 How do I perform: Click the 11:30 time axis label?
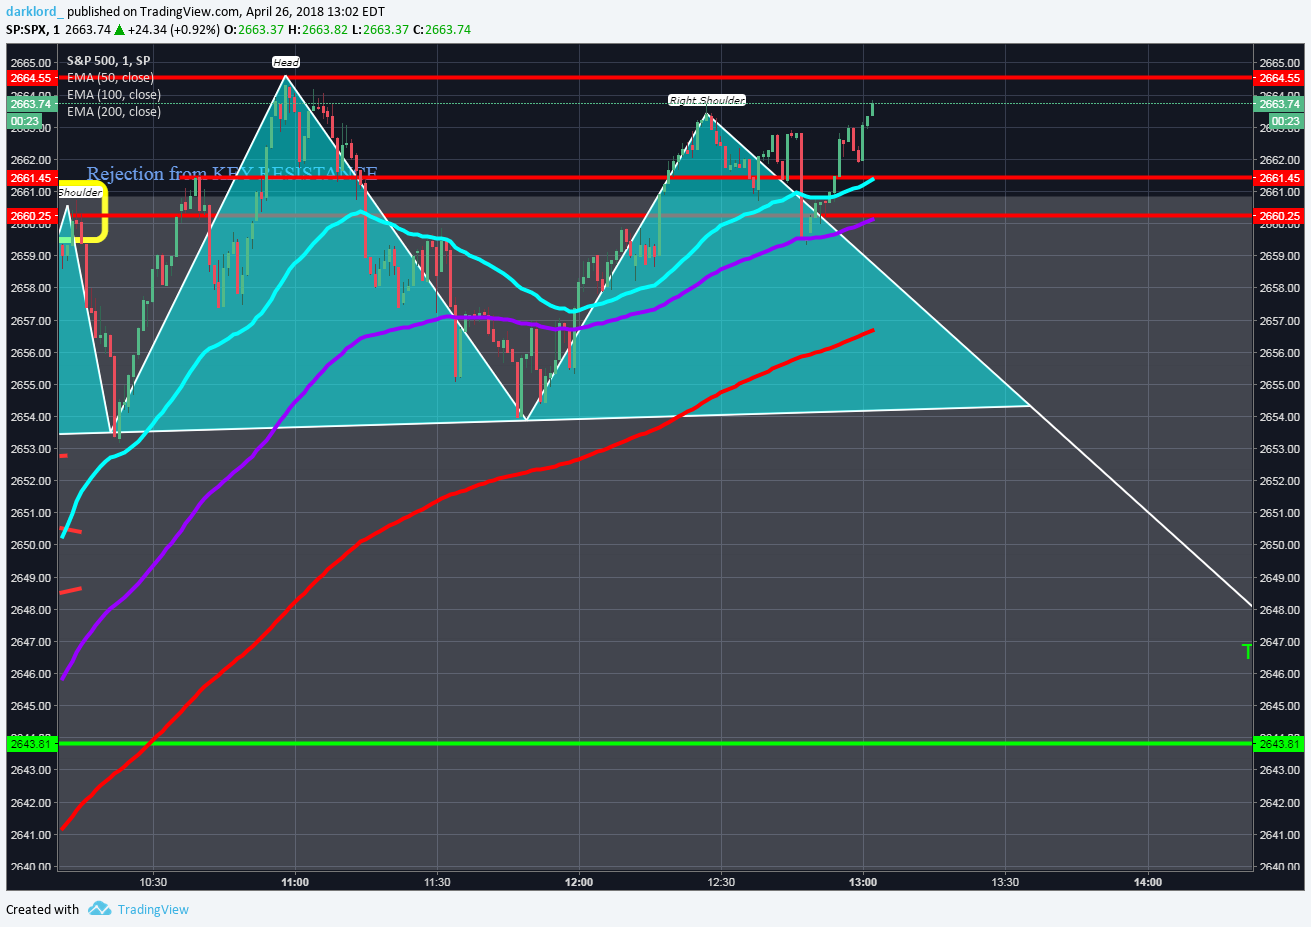point(437,882)
